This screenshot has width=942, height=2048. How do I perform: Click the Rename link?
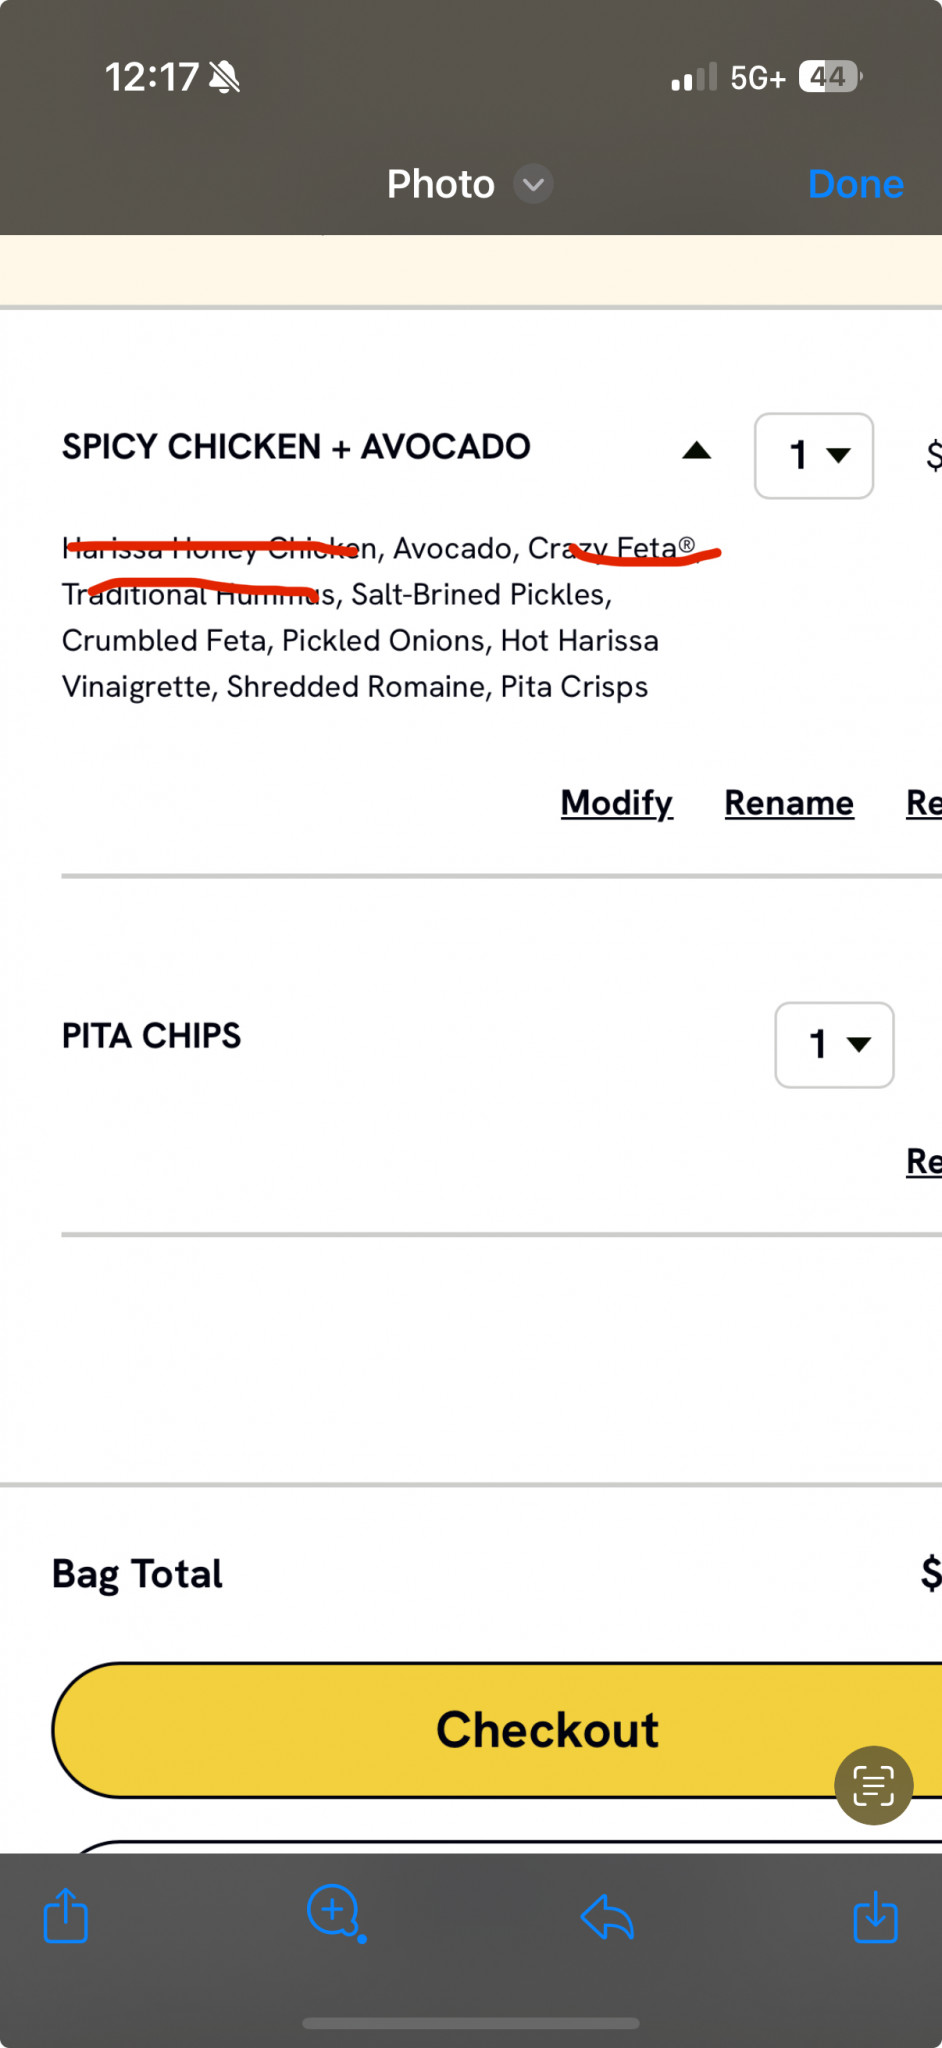(789, 803)
